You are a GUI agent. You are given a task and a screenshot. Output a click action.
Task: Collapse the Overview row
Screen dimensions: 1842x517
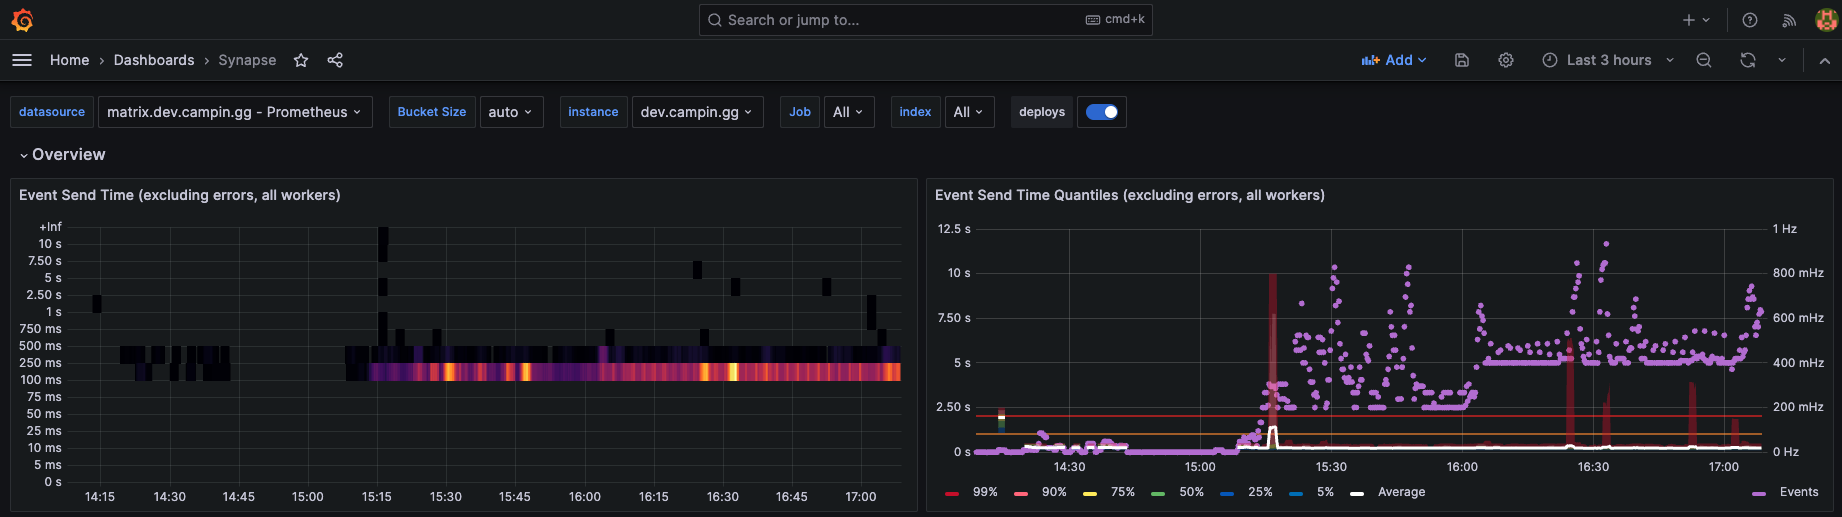(62, 154)
